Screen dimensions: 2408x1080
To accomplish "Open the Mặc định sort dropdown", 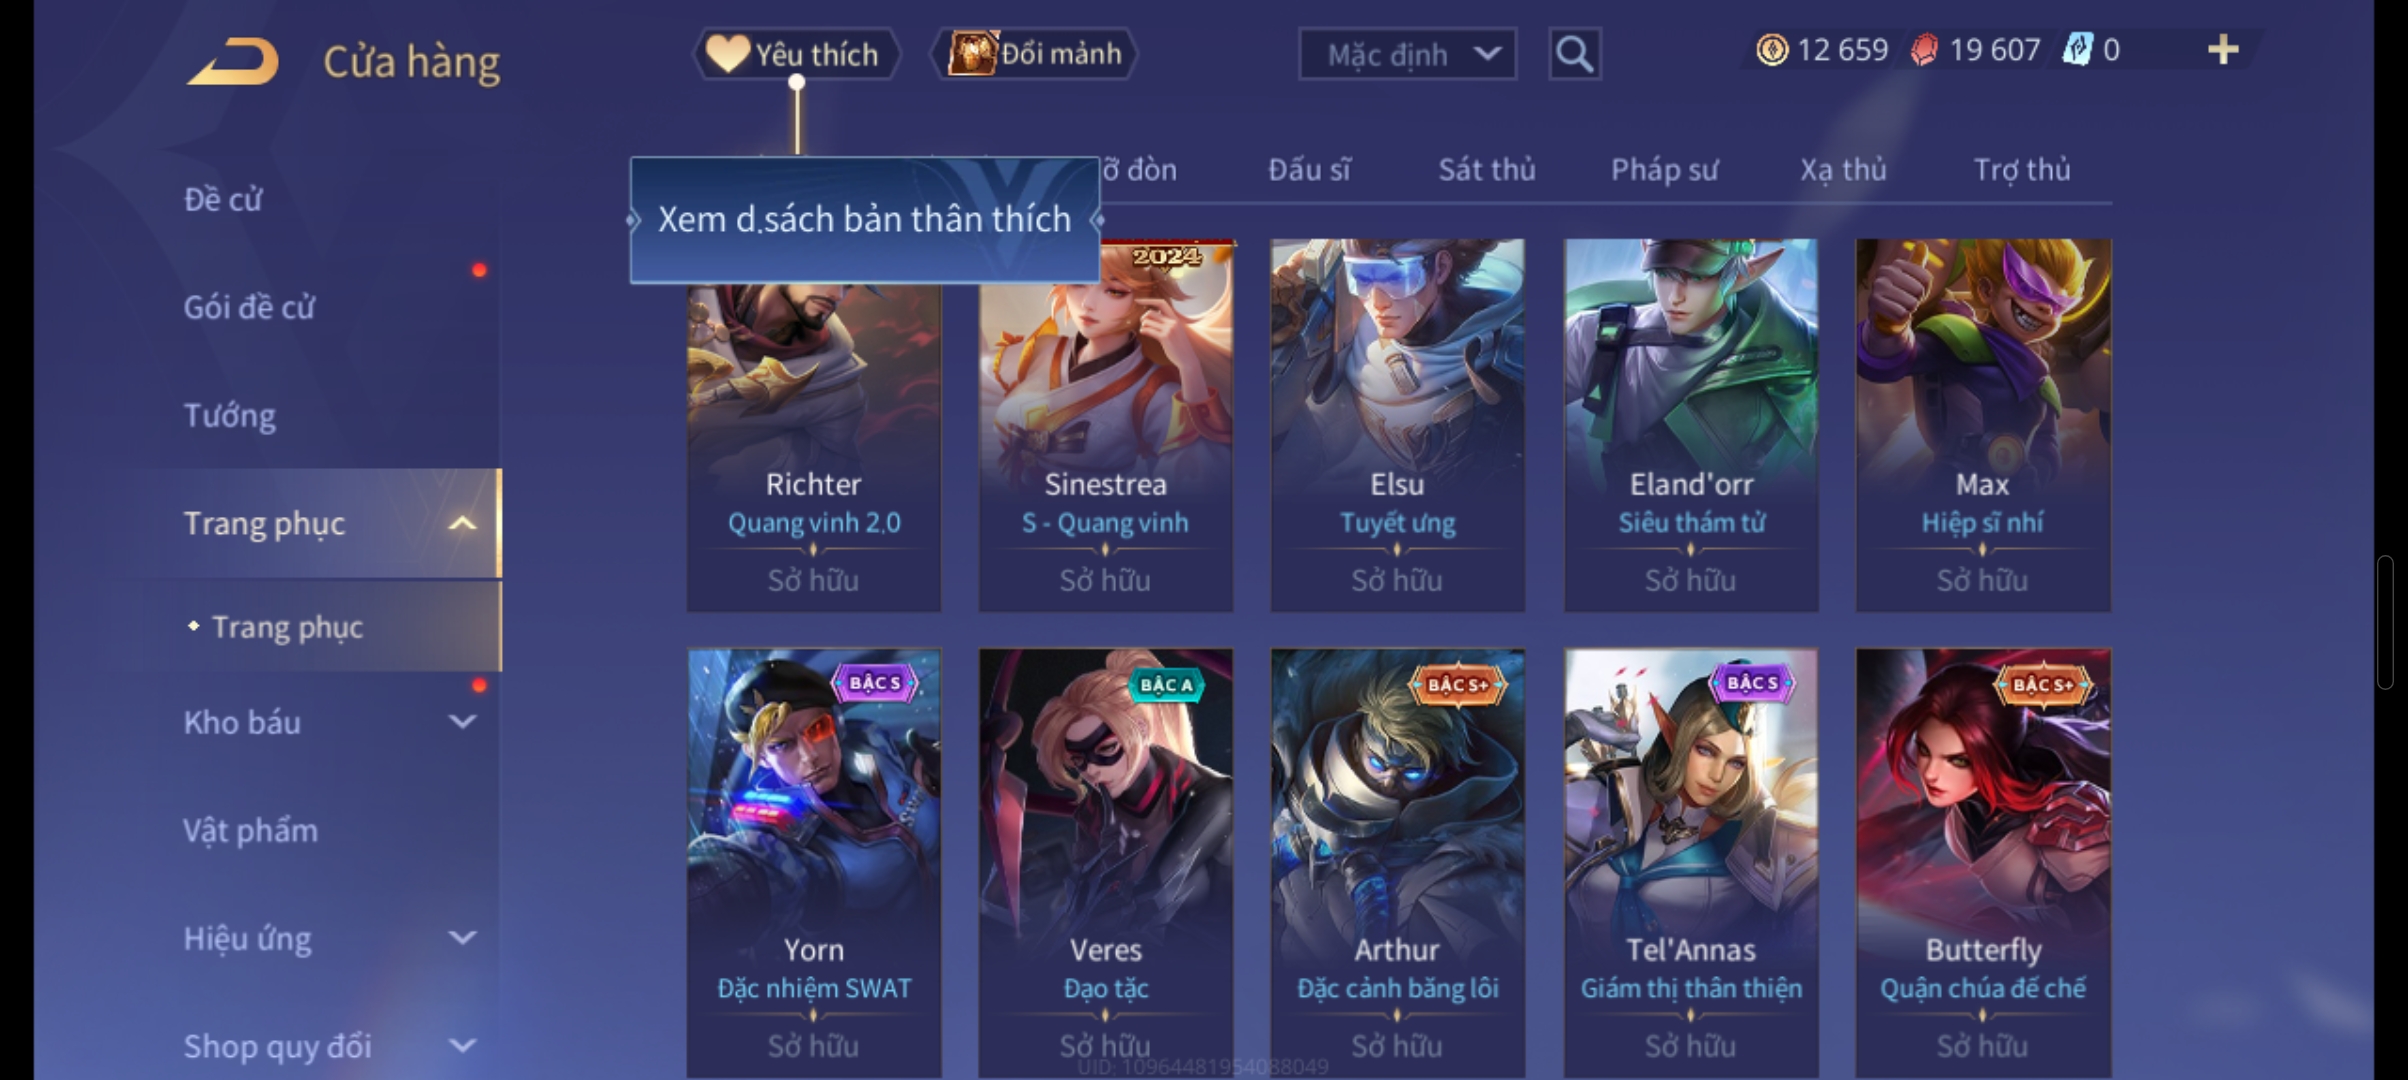I will 1407,54.
